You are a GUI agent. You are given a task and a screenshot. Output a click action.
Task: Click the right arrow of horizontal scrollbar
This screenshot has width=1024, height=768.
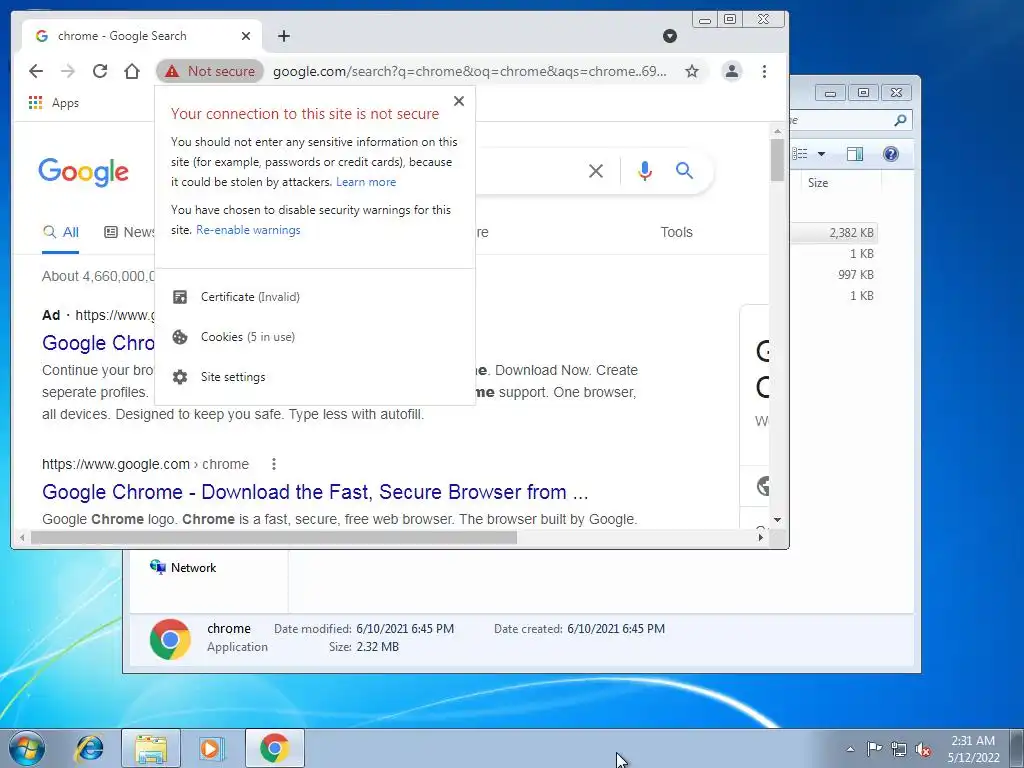(760, 537)
